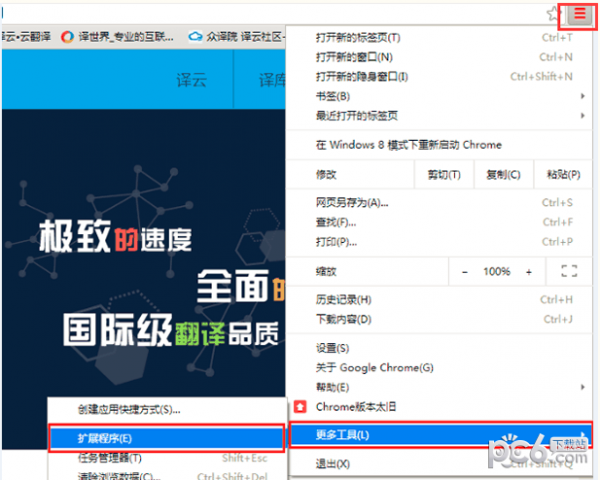Image resolution: width=600 pixels, height=480 pixels.
Task: Click the 译云 navigation tab on the page
Action: (x=191, y=80)
